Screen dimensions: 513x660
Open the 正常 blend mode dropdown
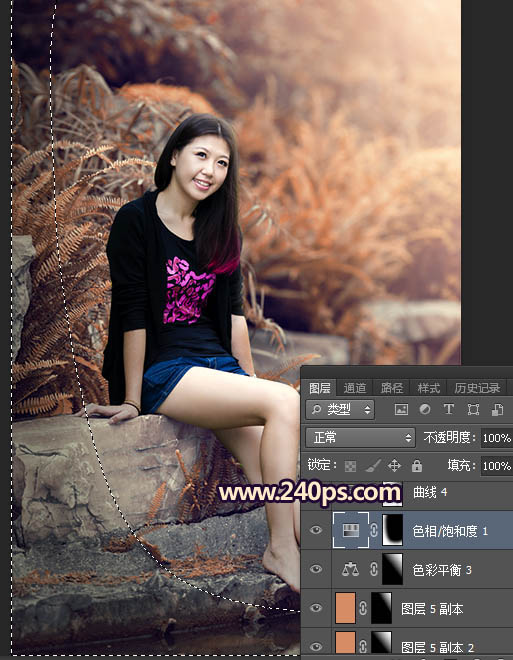click(360, 438)
